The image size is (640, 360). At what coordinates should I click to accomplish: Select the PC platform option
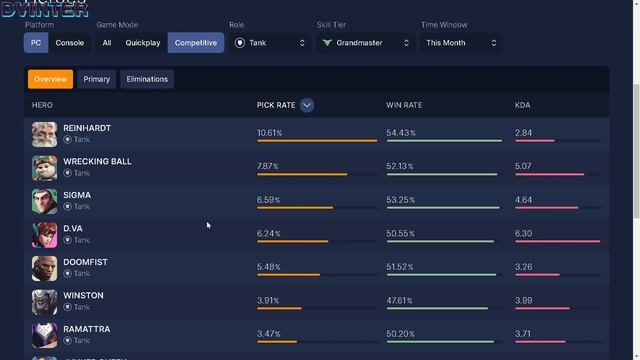tap(36, 42)
